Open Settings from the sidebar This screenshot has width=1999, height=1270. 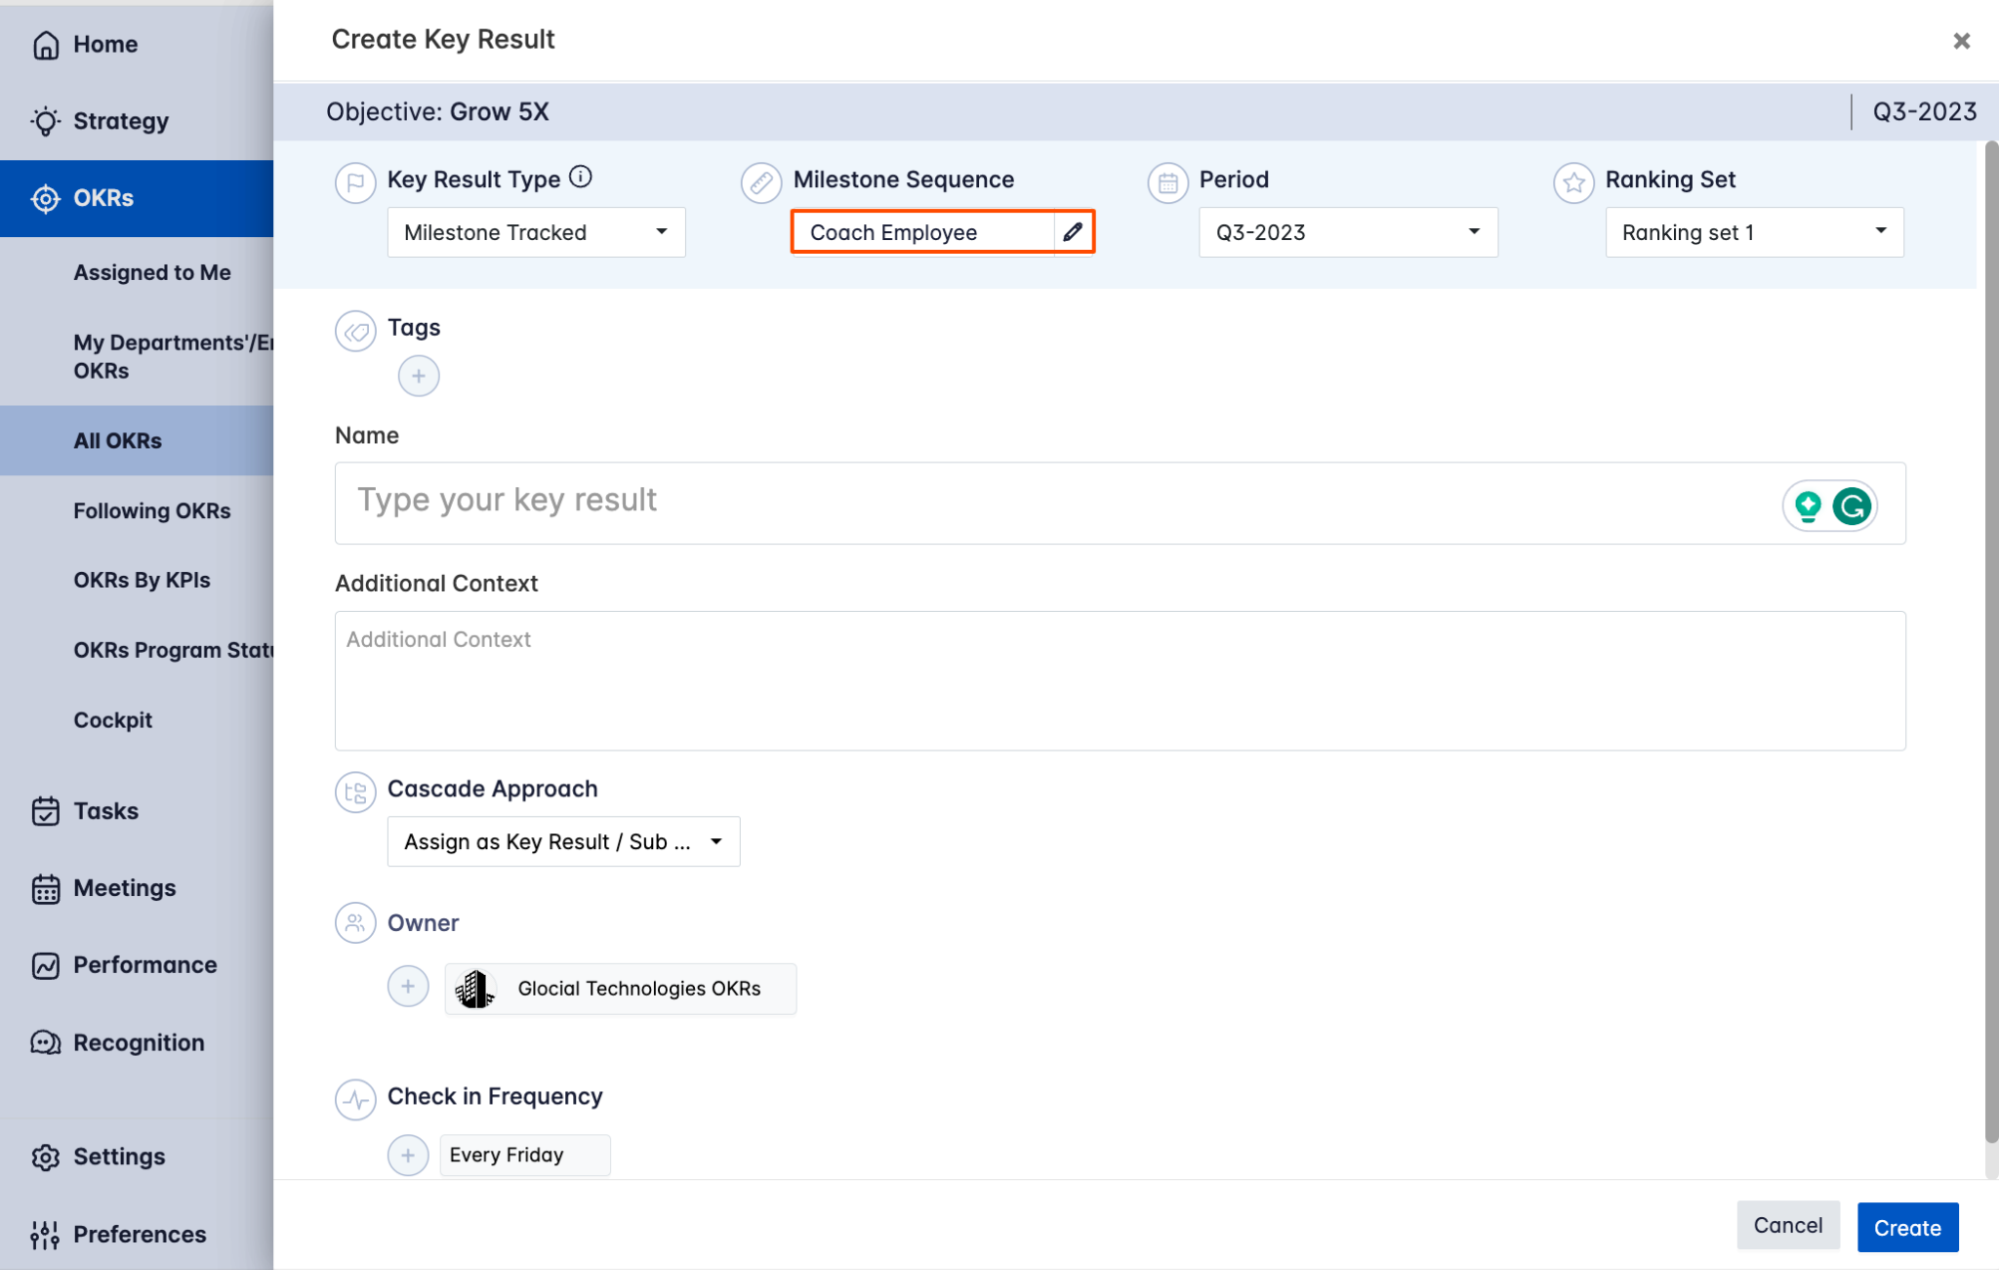click(x=118, y=1156)
